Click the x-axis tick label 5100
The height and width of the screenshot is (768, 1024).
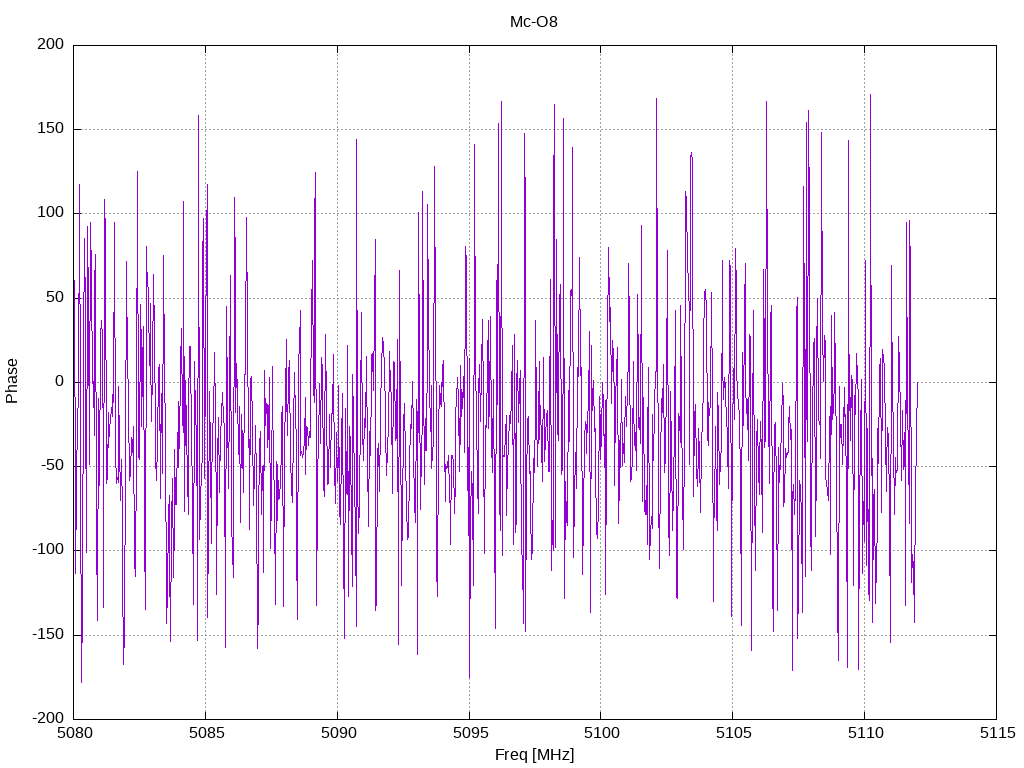coord(601,733)
